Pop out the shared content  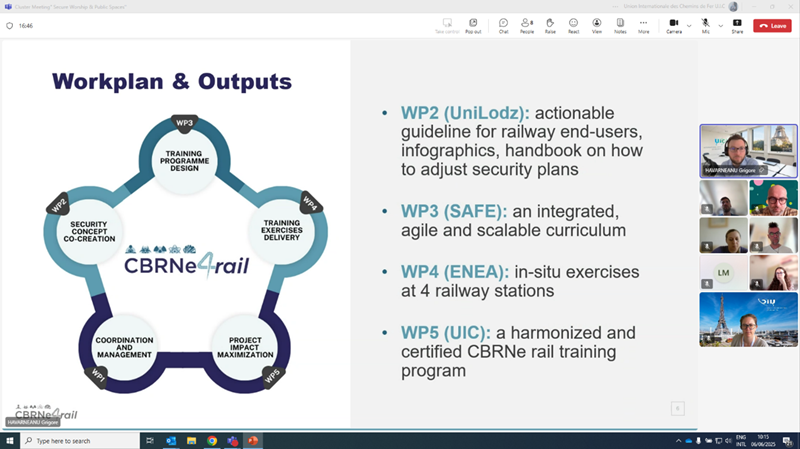(x=473, y=25)
